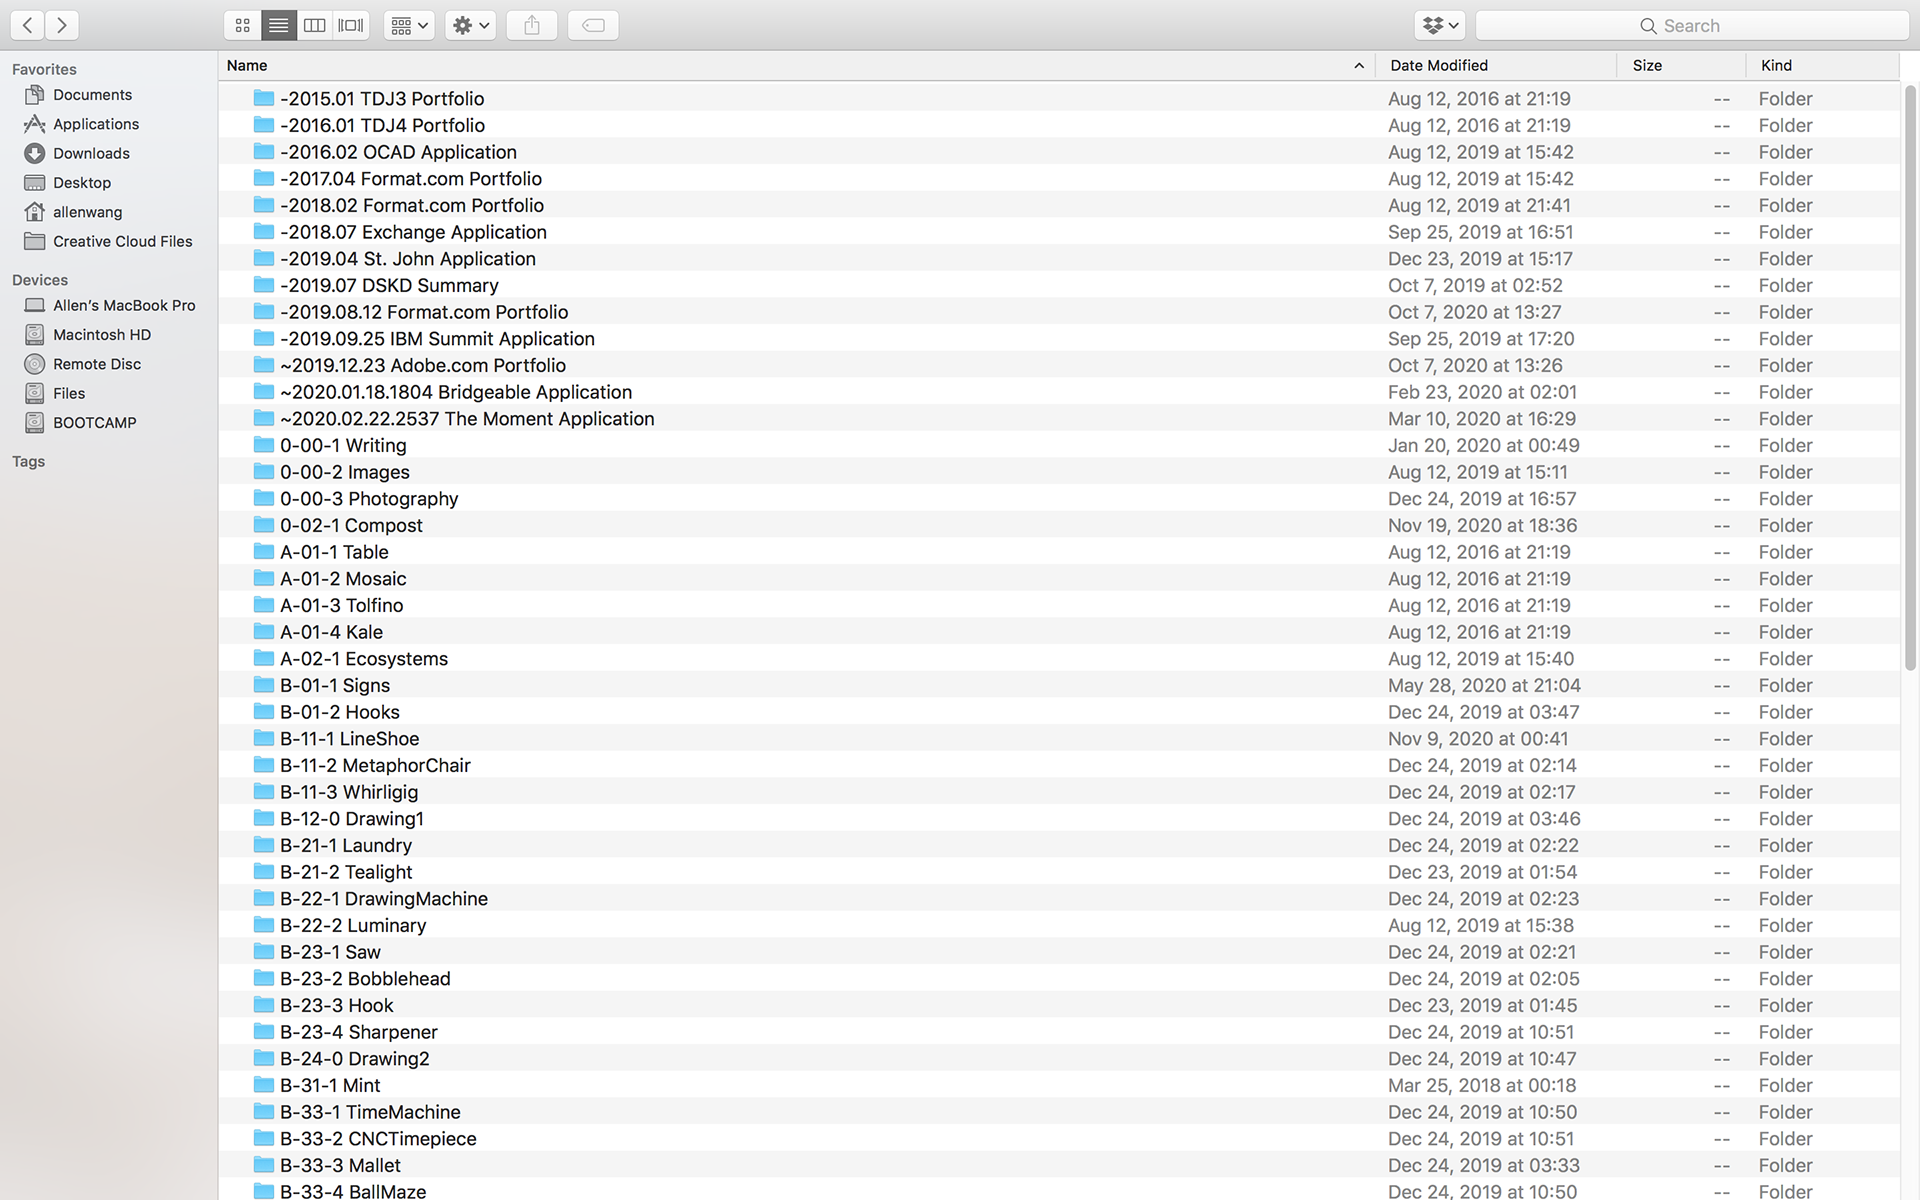Click the folder icon beside Creative Cloud Files

pyautogui.click(x=34, y=241)
